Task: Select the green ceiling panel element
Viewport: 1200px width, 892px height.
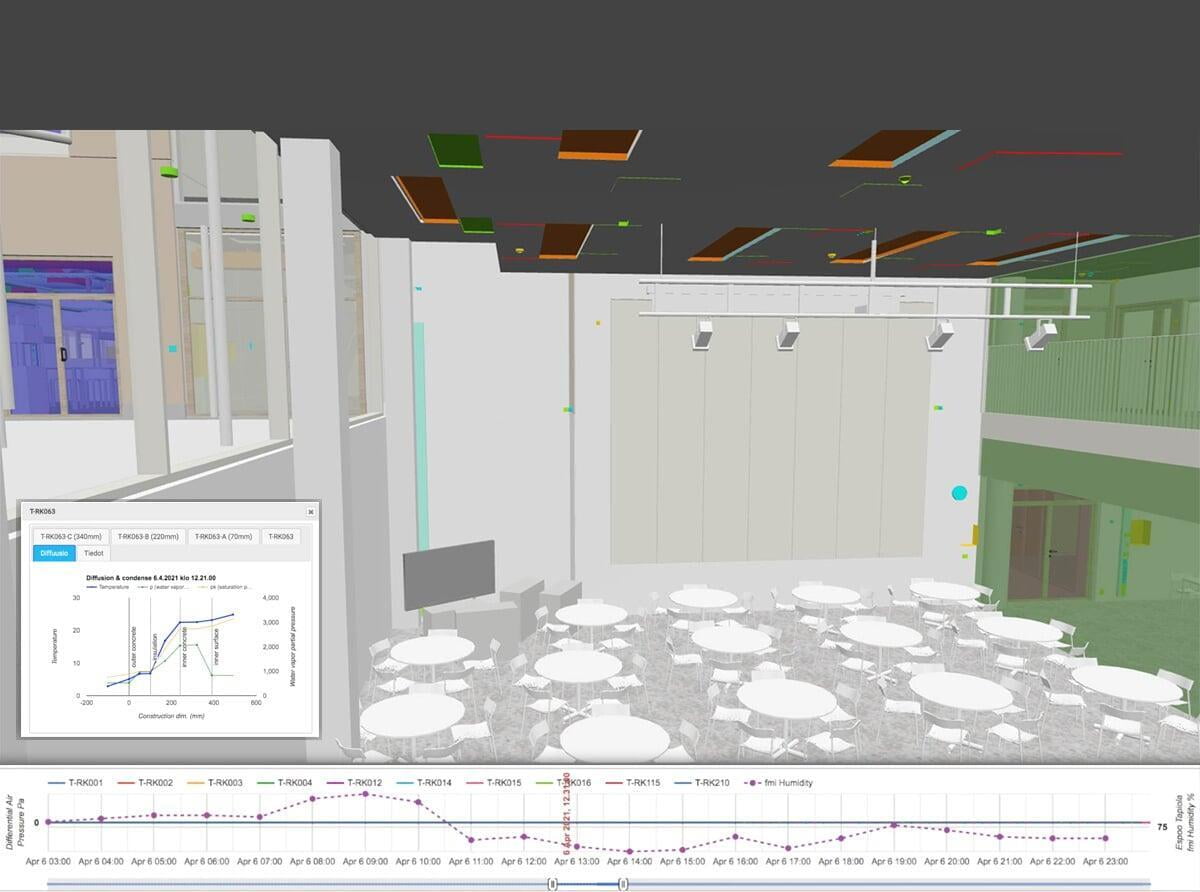Action: (x=455, y=151)
